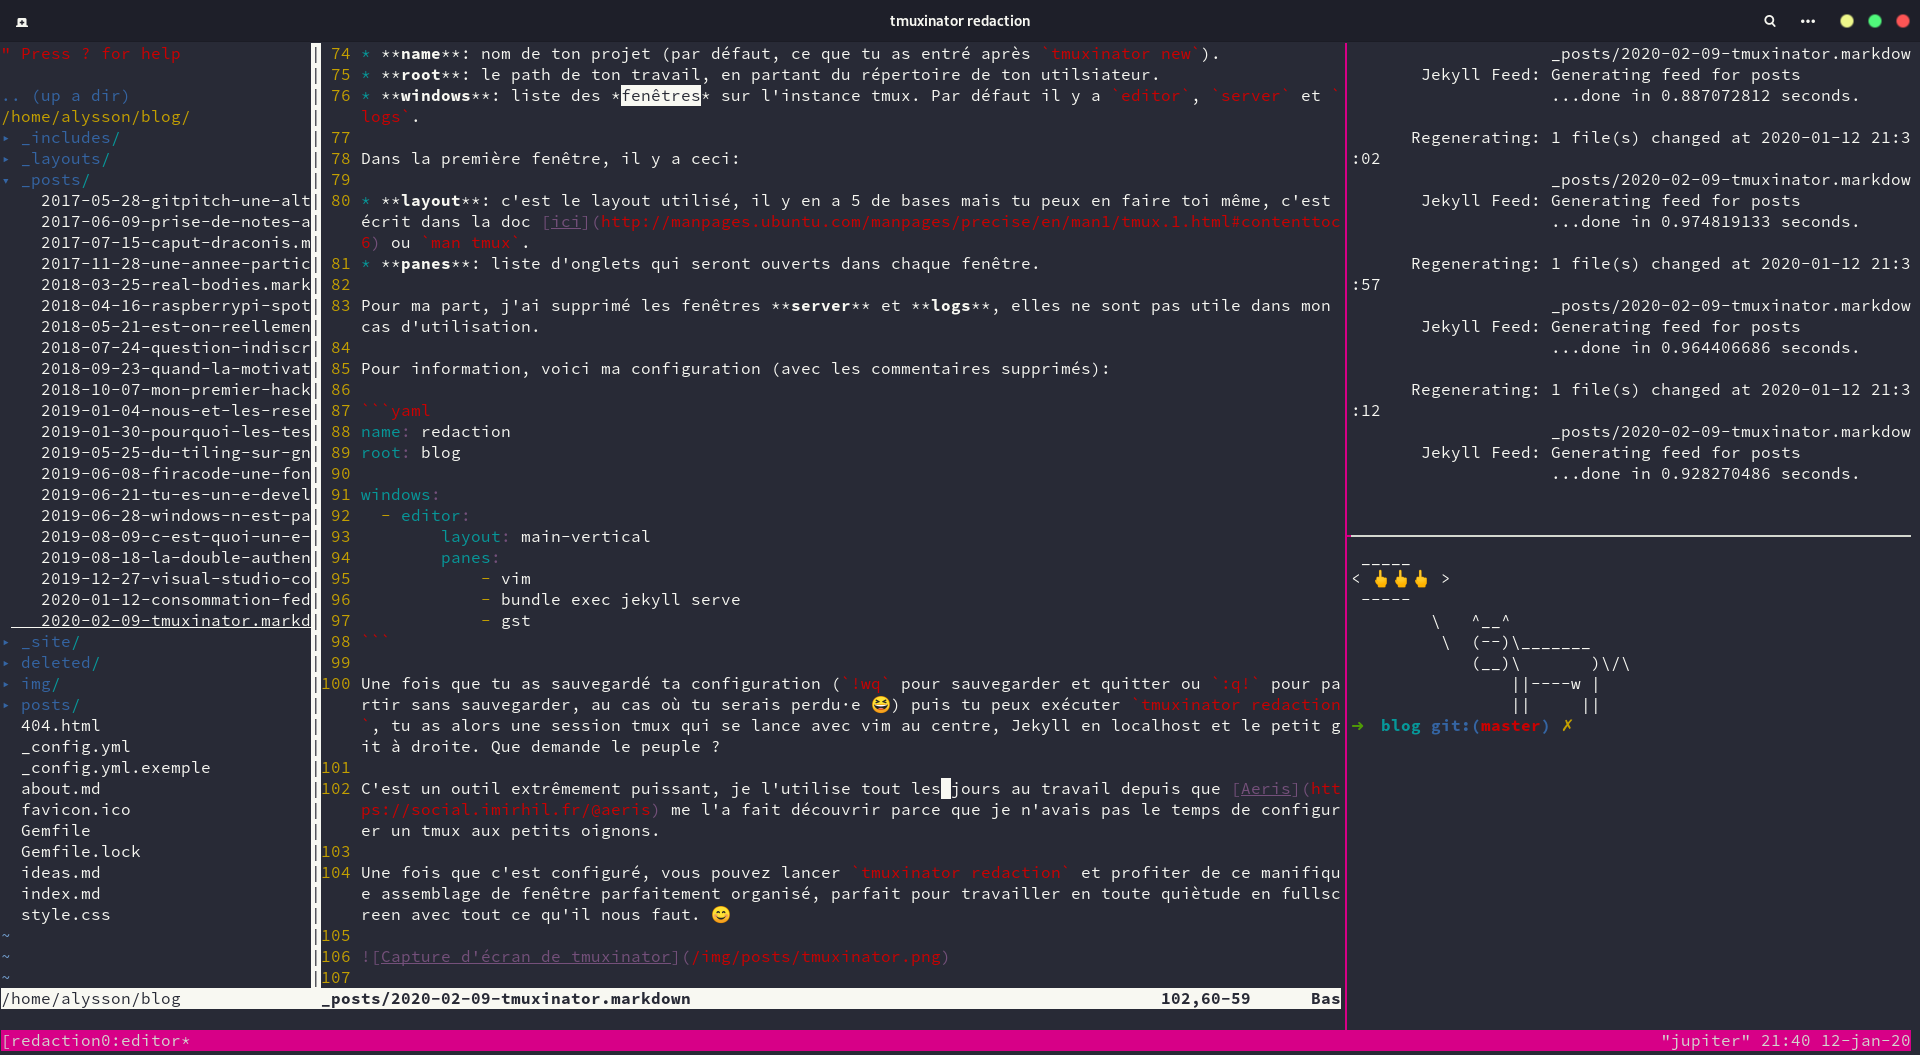The image size is (1920, 1055).
Task: Expand the _layouts/ folder in NERDTree
Action: (x=65, y=159)
